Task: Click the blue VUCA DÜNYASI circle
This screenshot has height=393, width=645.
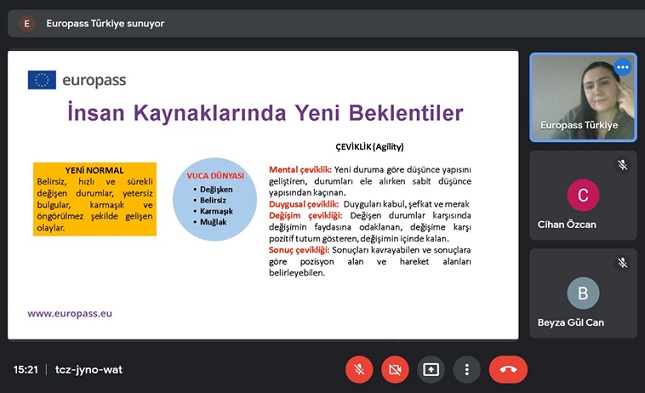Action: coord(215,200)
